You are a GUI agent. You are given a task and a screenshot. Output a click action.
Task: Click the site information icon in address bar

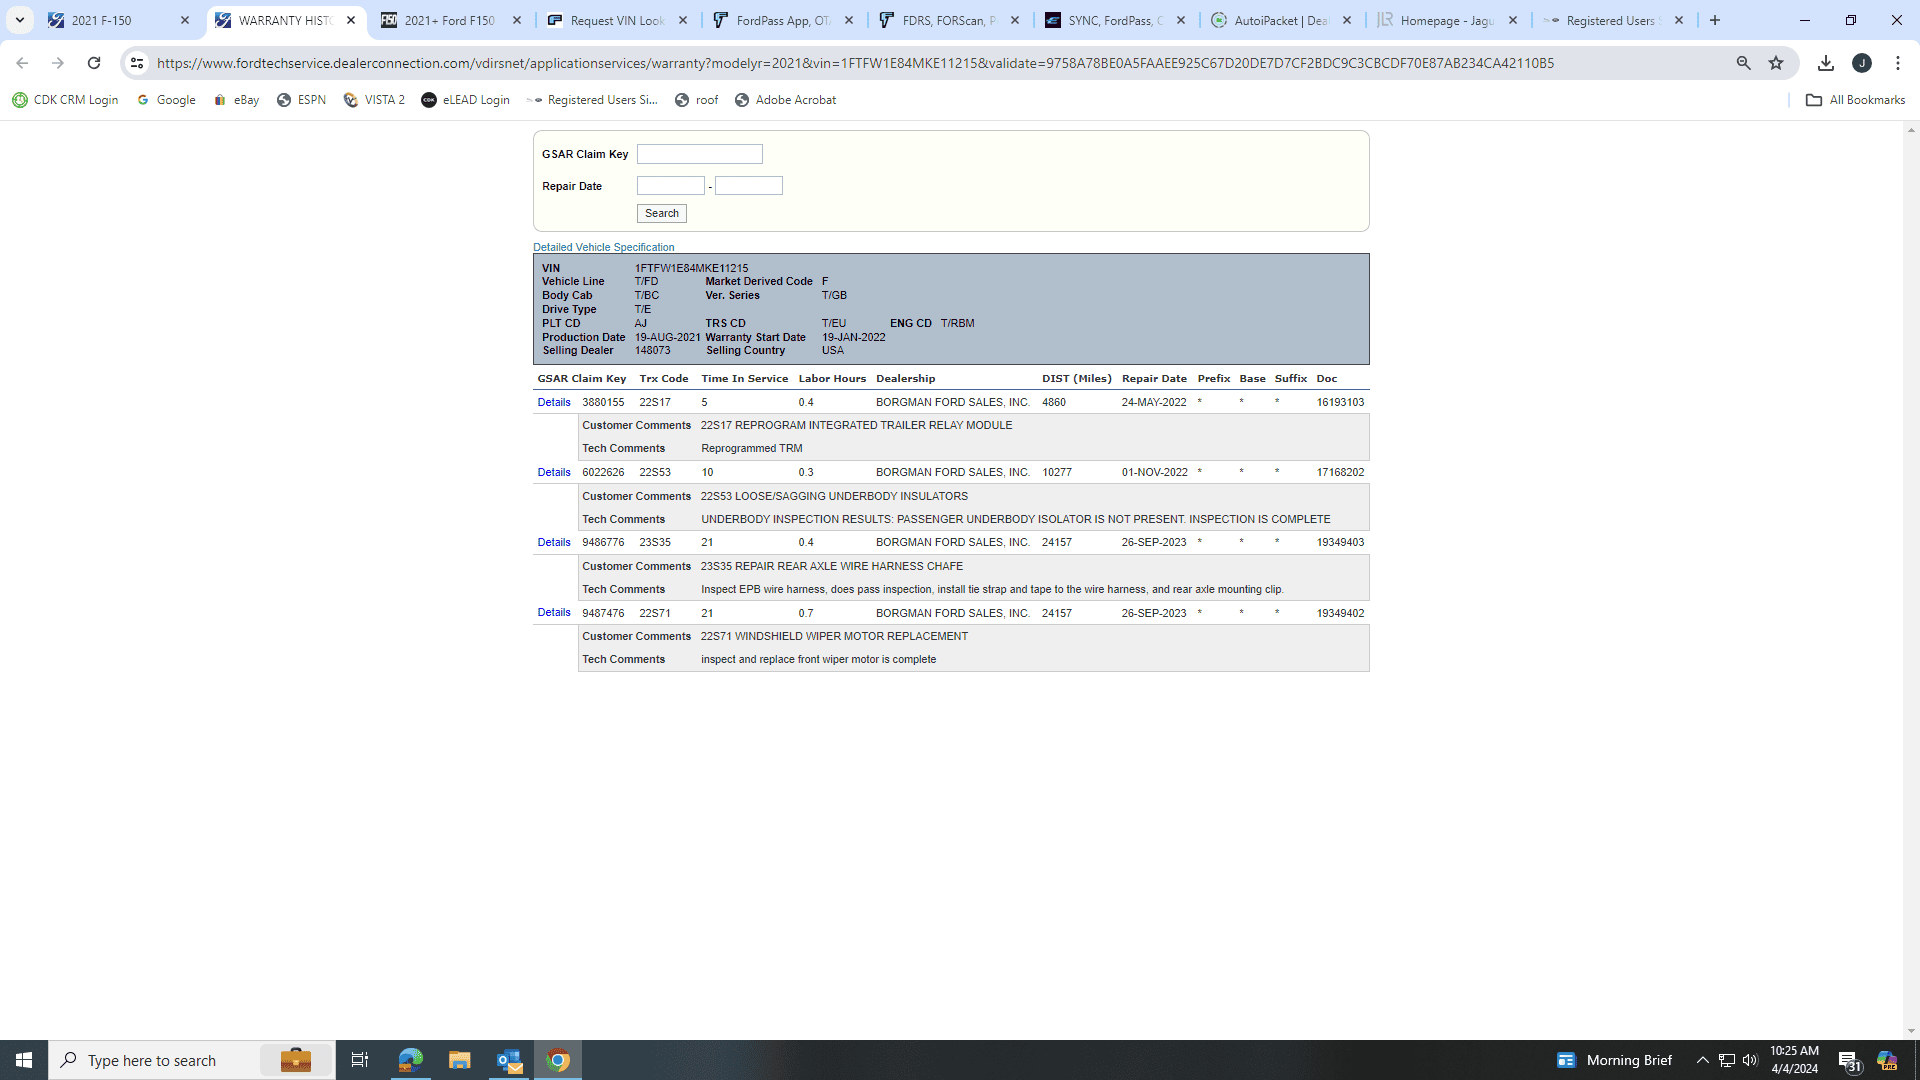(136, 62)
